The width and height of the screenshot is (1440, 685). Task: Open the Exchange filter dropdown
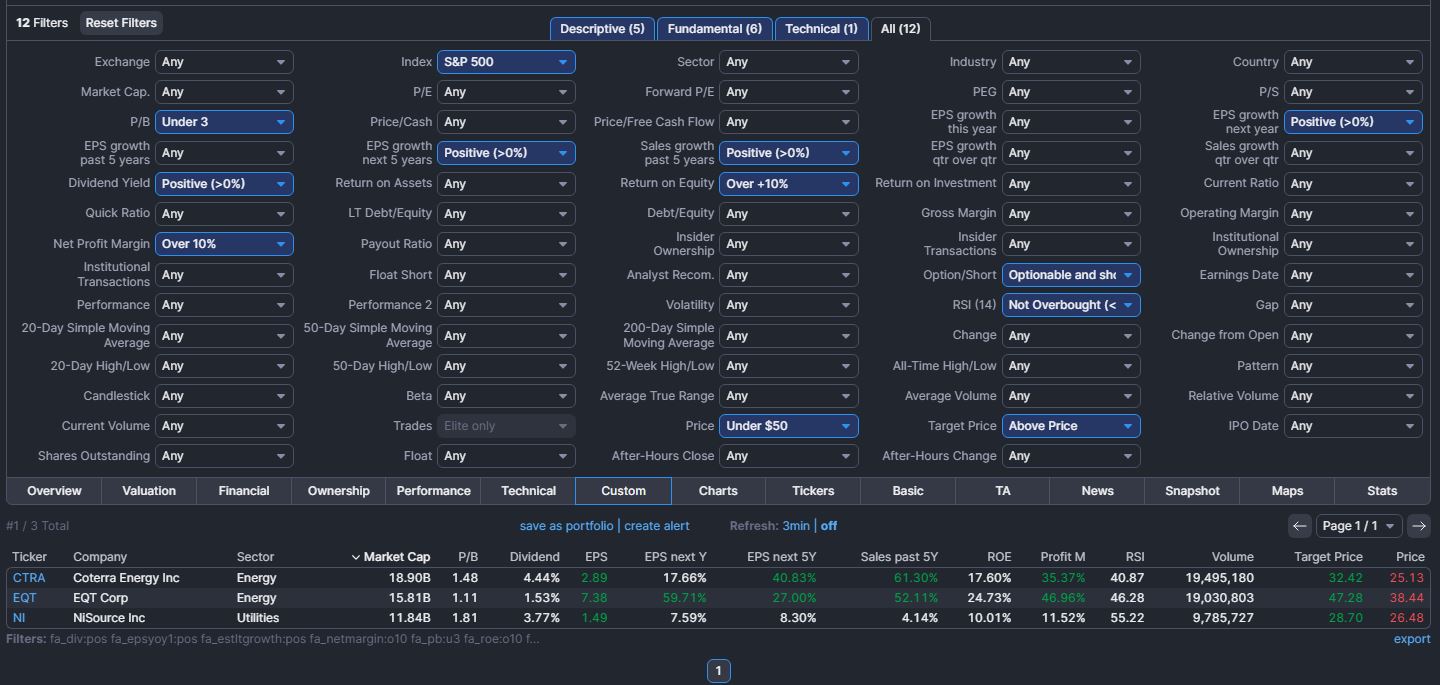[224, 62]
